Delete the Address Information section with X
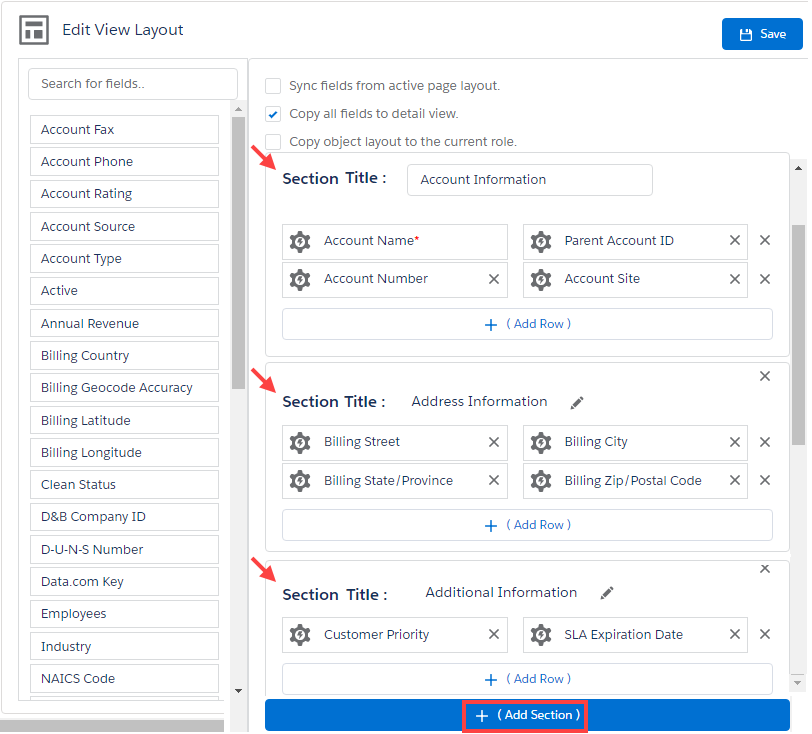Image resolution: width=812 pixels, height=734 pixels. pyautogui.click(x=765, y=376)
